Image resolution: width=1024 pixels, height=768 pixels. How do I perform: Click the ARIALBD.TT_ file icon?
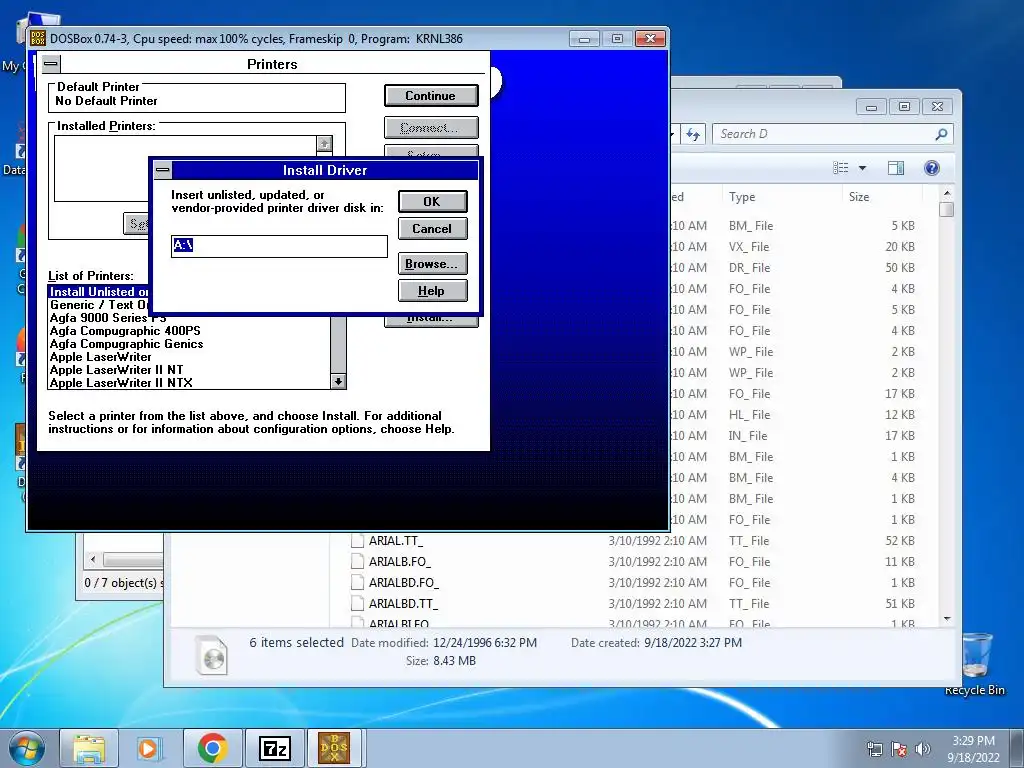point(357,603)
